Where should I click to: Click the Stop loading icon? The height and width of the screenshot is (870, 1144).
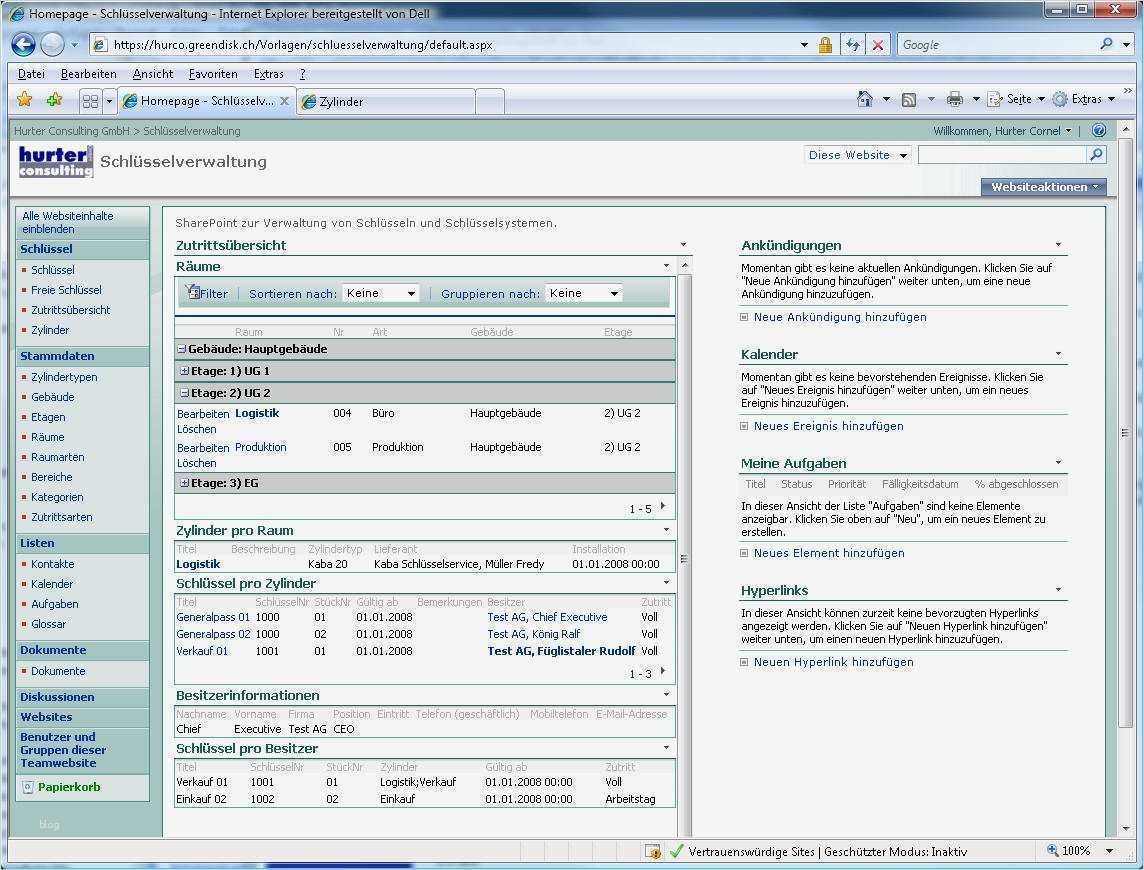(878, 45)
